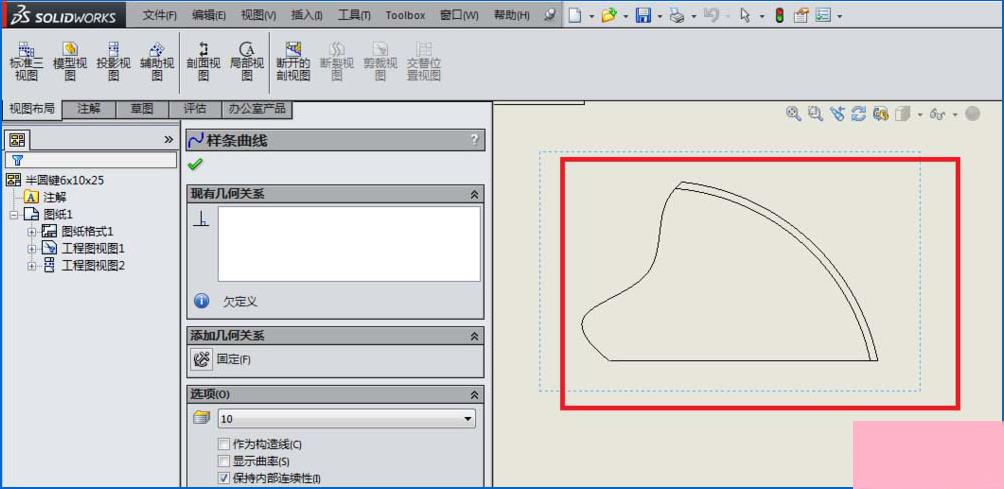Save the drawing with the floppy icon

point(643,16)
